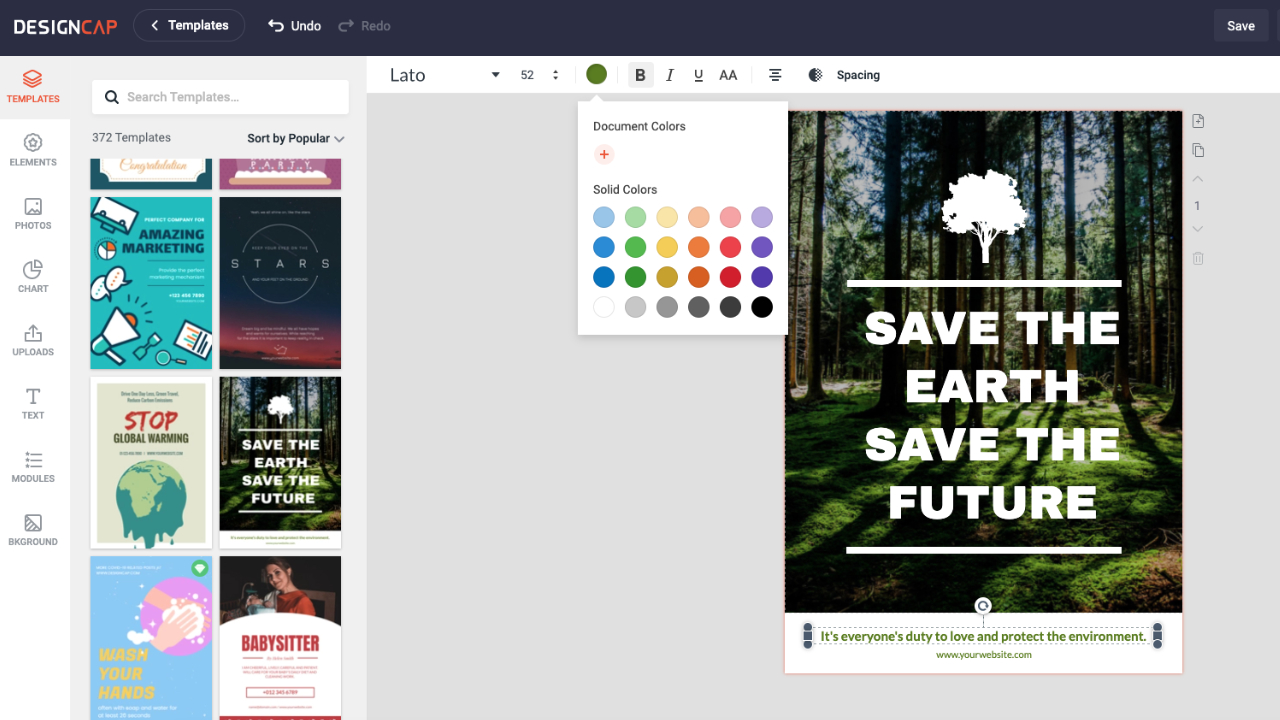Open the Chart sidebar tab
Screen dimensions: 1280x720
tap(33, 276)
